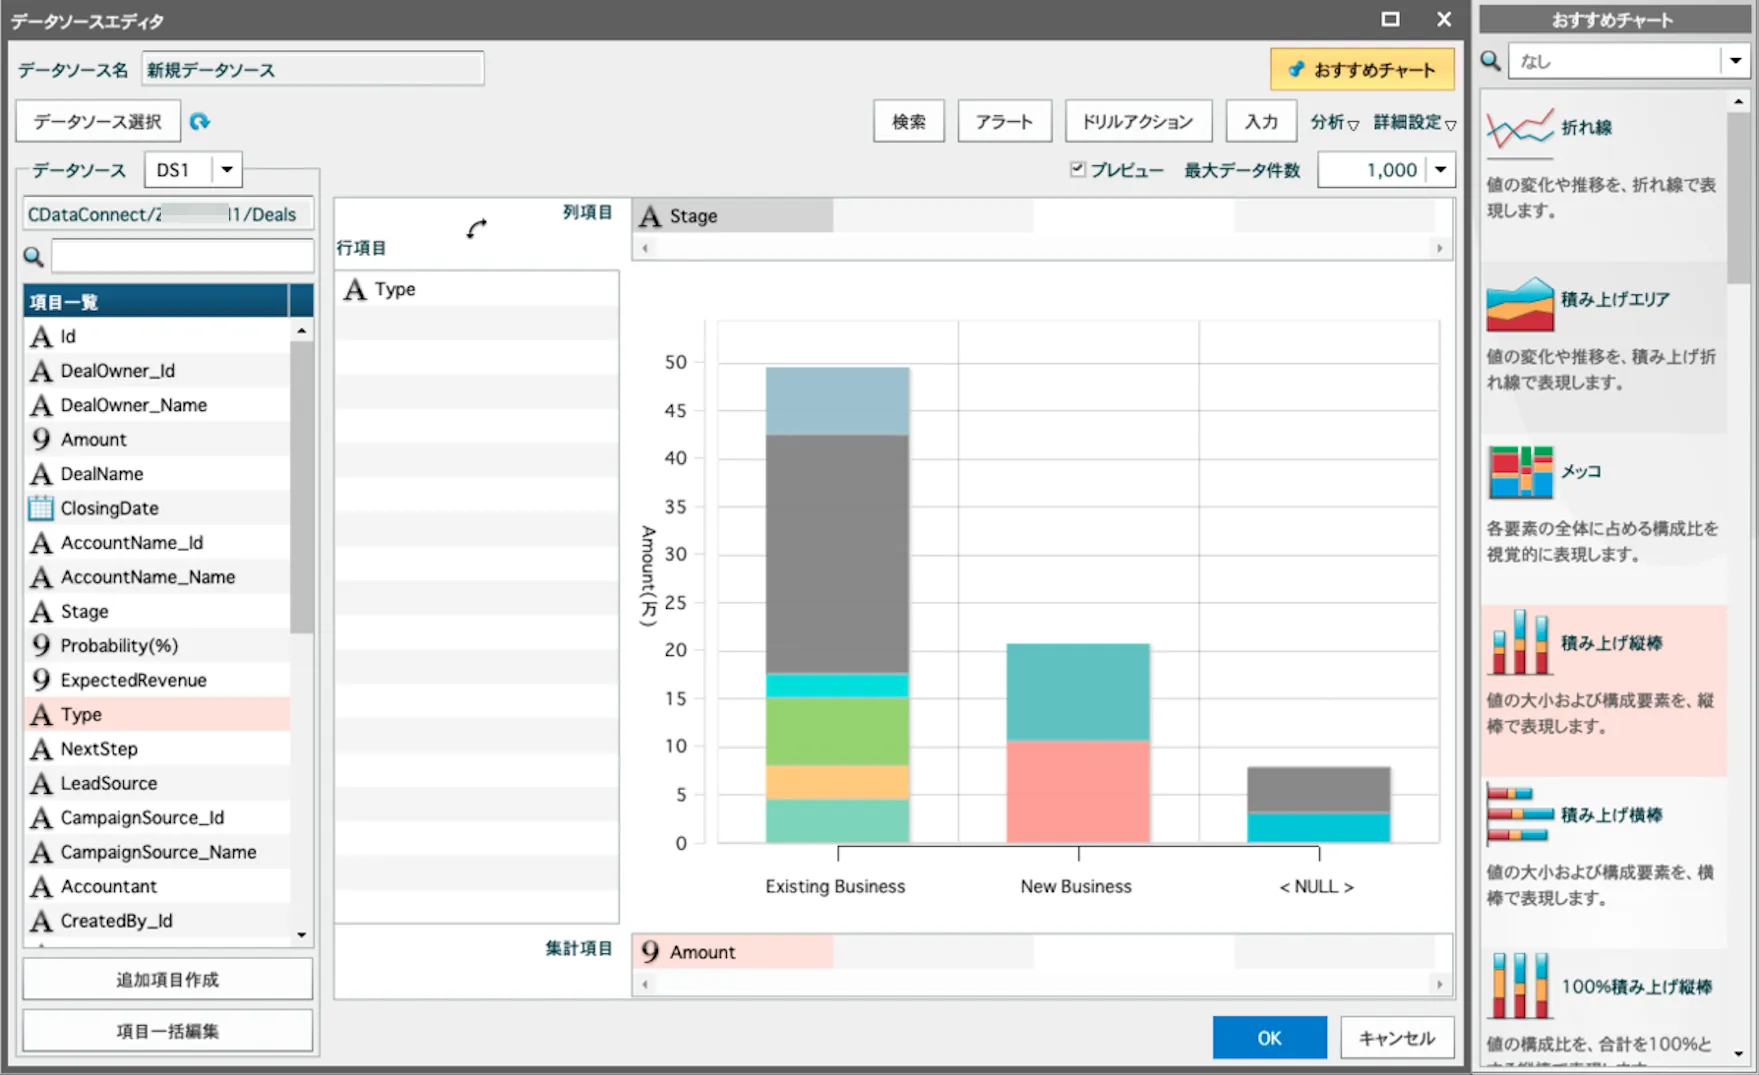Viewport: 1759px width, 1075px height.
Task: Toggle the プレビュー checkbox
Action: [x=1077, y=169]
